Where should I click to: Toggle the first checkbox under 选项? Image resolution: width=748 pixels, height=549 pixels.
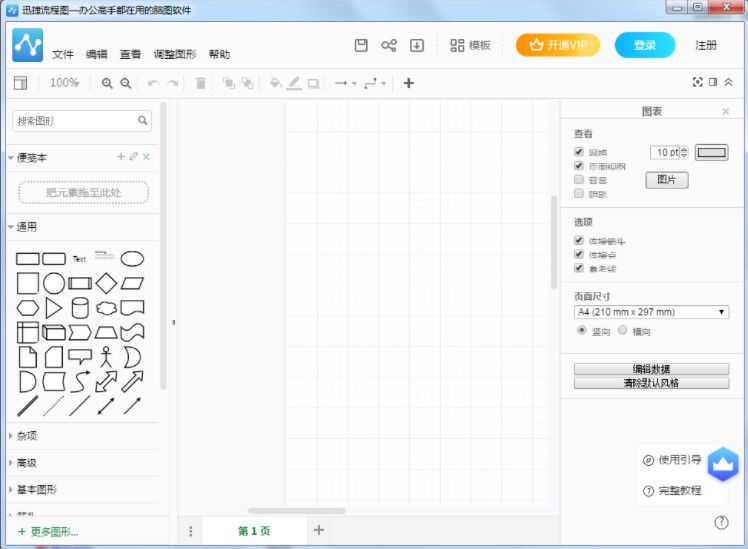click(579, 241)
